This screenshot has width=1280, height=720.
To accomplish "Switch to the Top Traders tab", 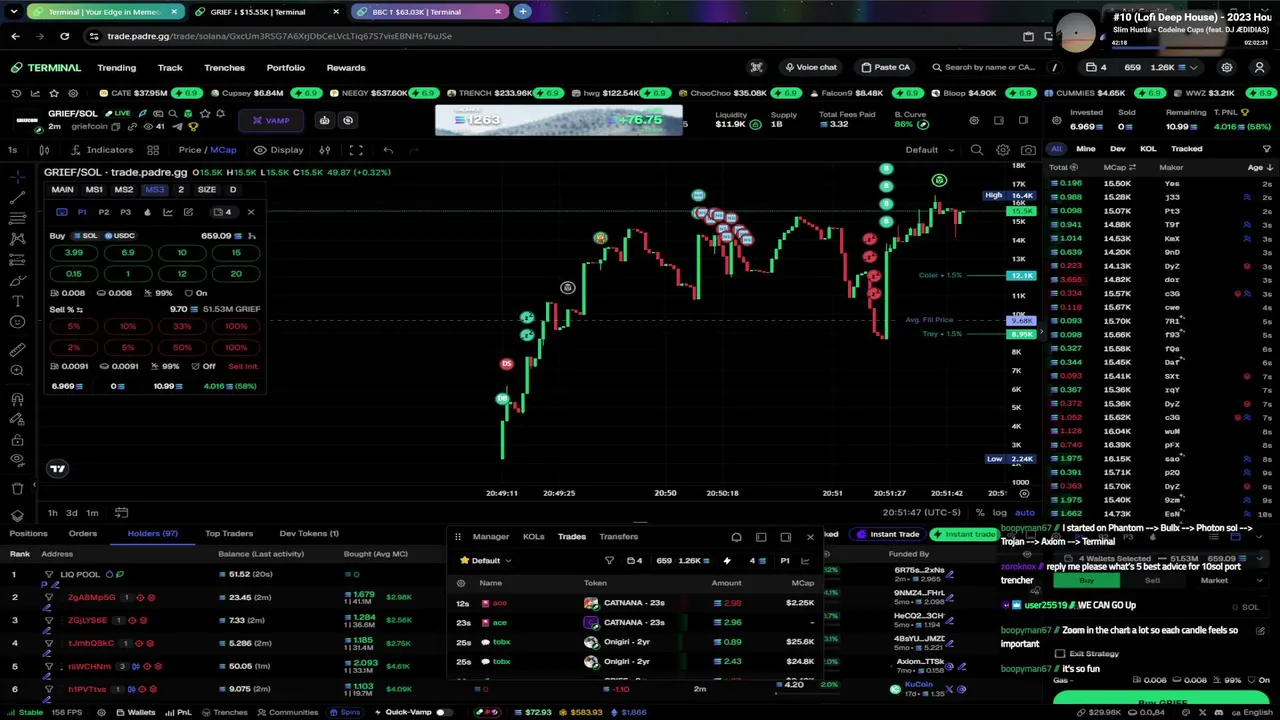I will pyautogui.click(x=229, y=533).
